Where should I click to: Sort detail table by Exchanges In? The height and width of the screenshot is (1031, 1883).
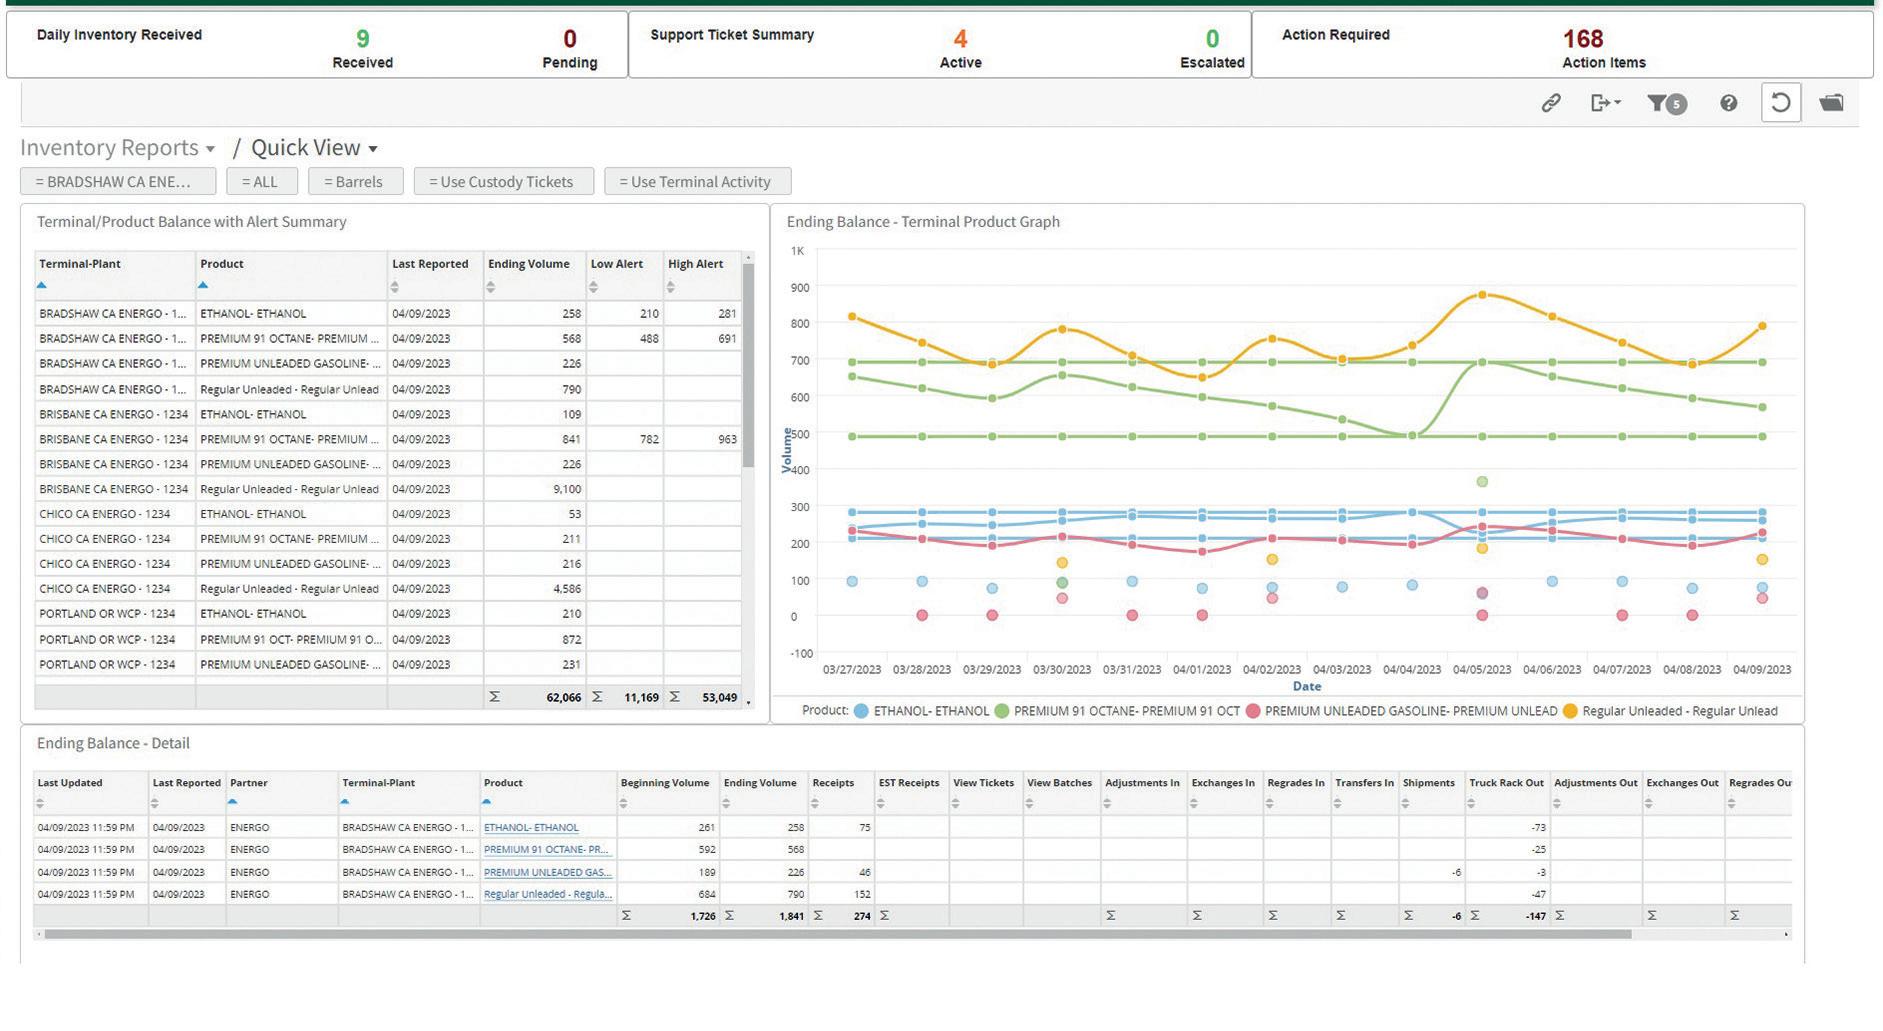tap(1195, 803)
